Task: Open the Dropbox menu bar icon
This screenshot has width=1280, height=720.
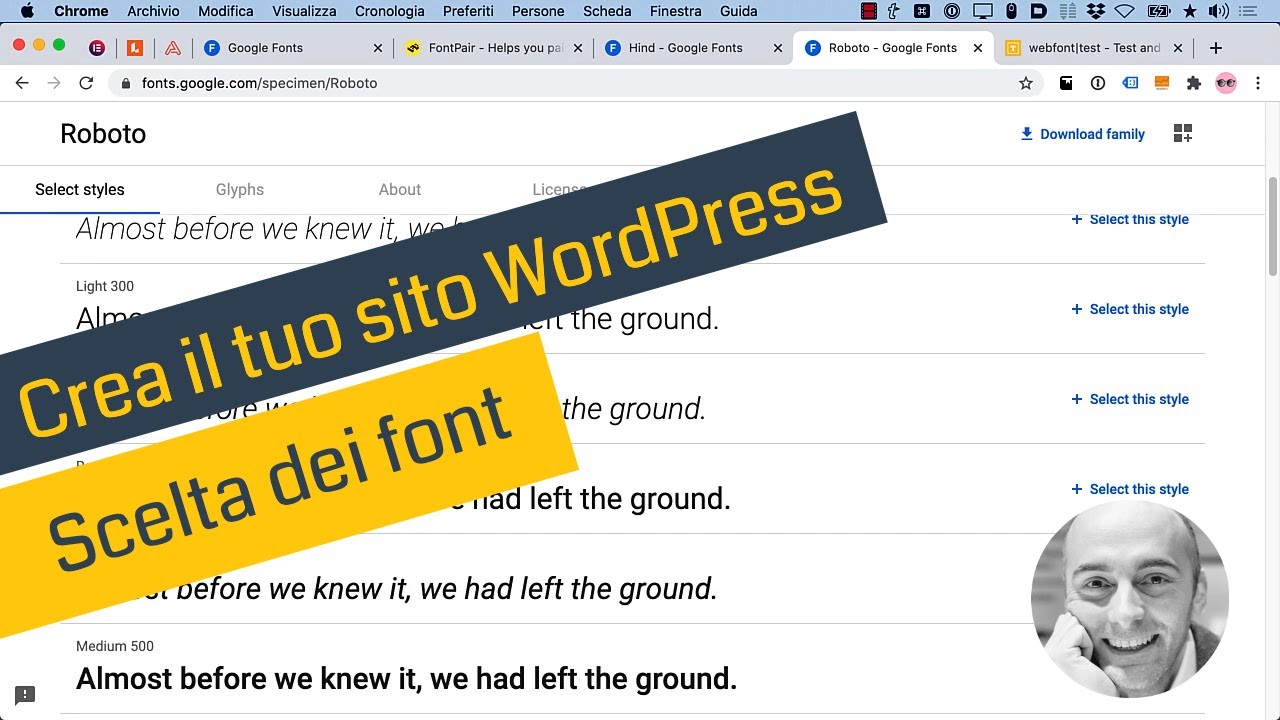Action: pyautogui.click(x=1097, y=11)
